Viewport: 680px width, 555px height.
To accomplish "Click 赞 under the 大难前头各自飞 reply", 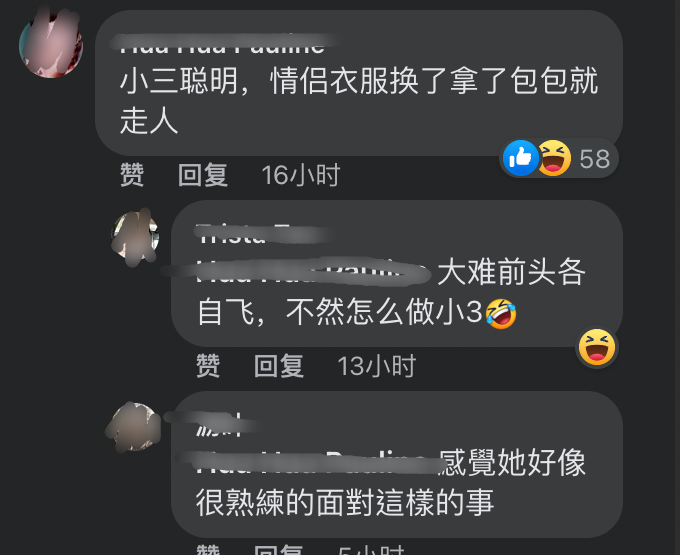I will coord(208,366).
